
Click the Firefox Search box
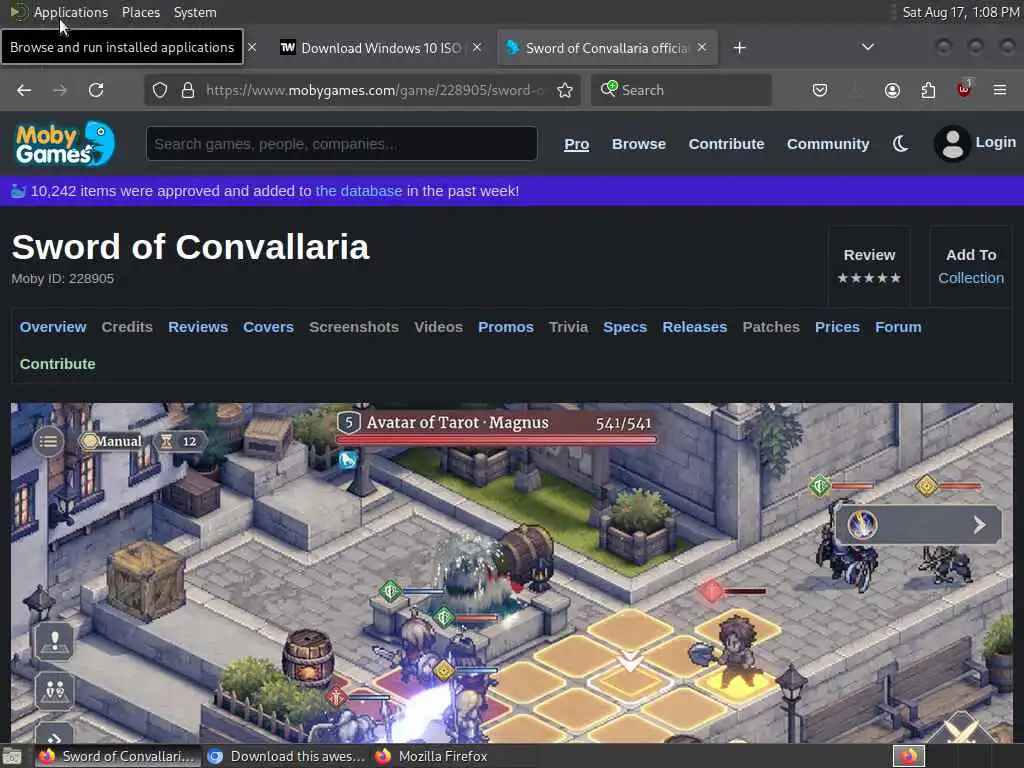click(681, 90)
